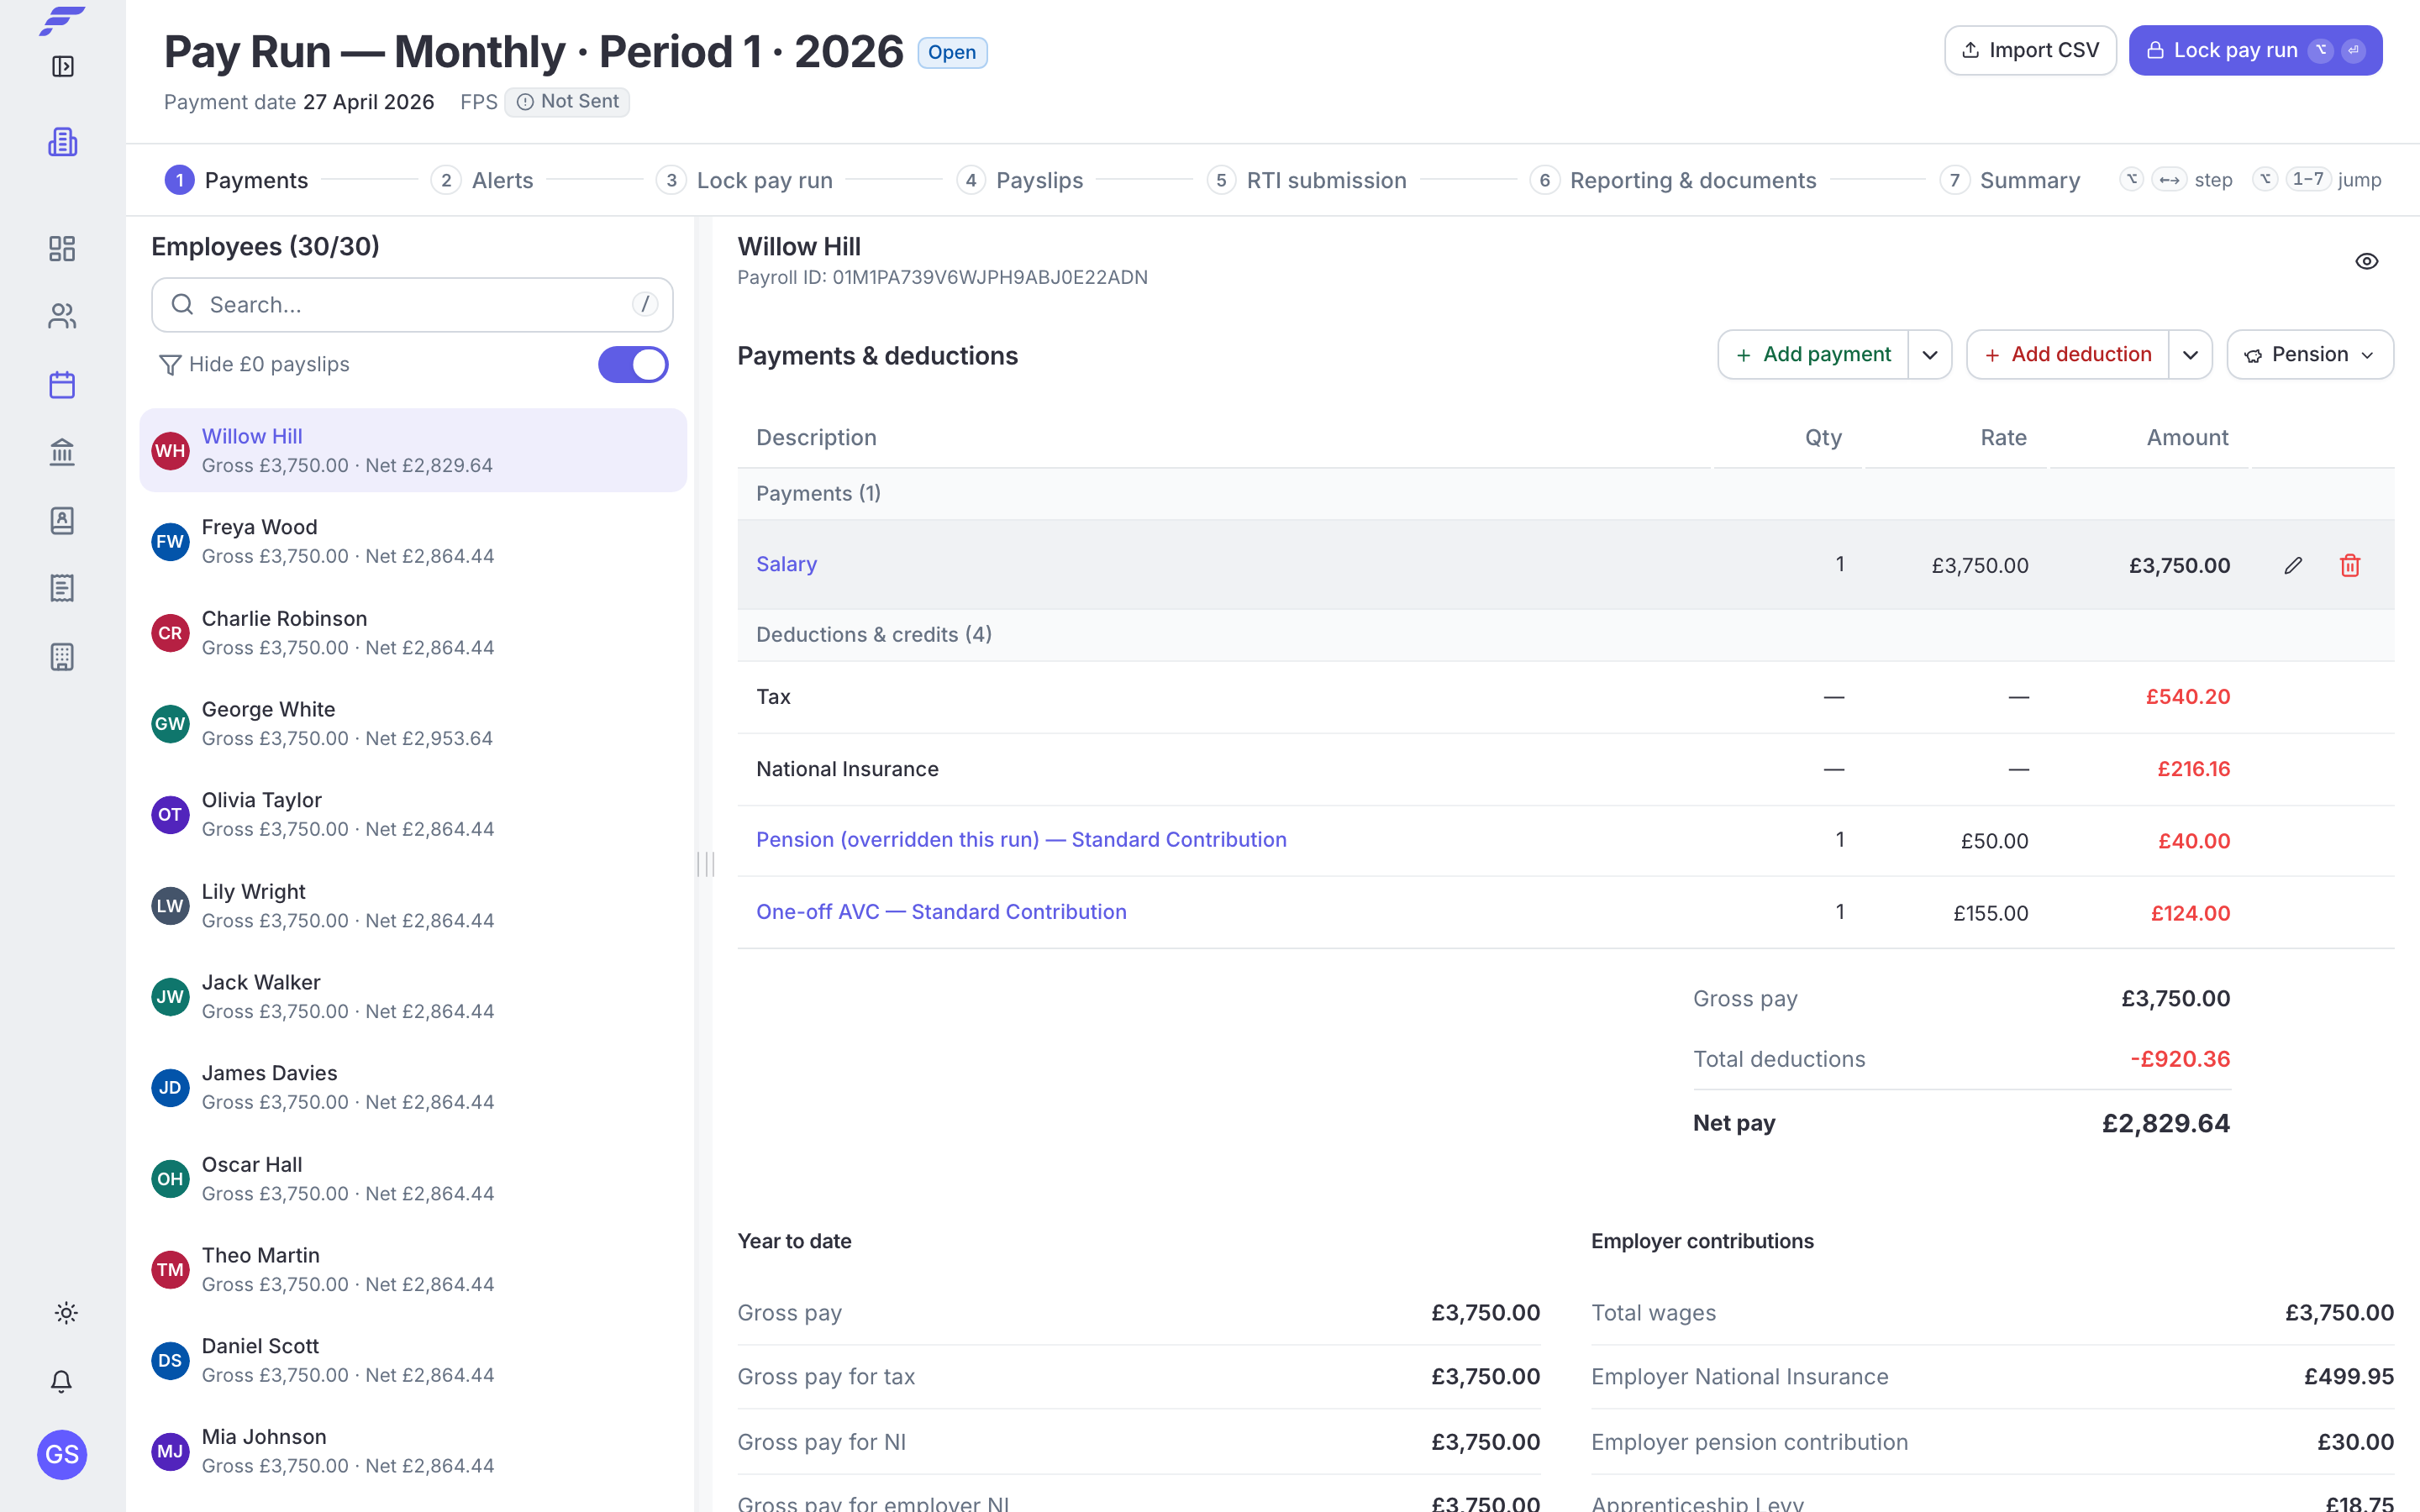2420x1512 pixels.
Task: Go to the Alerts step
Action: click(483, 180)
